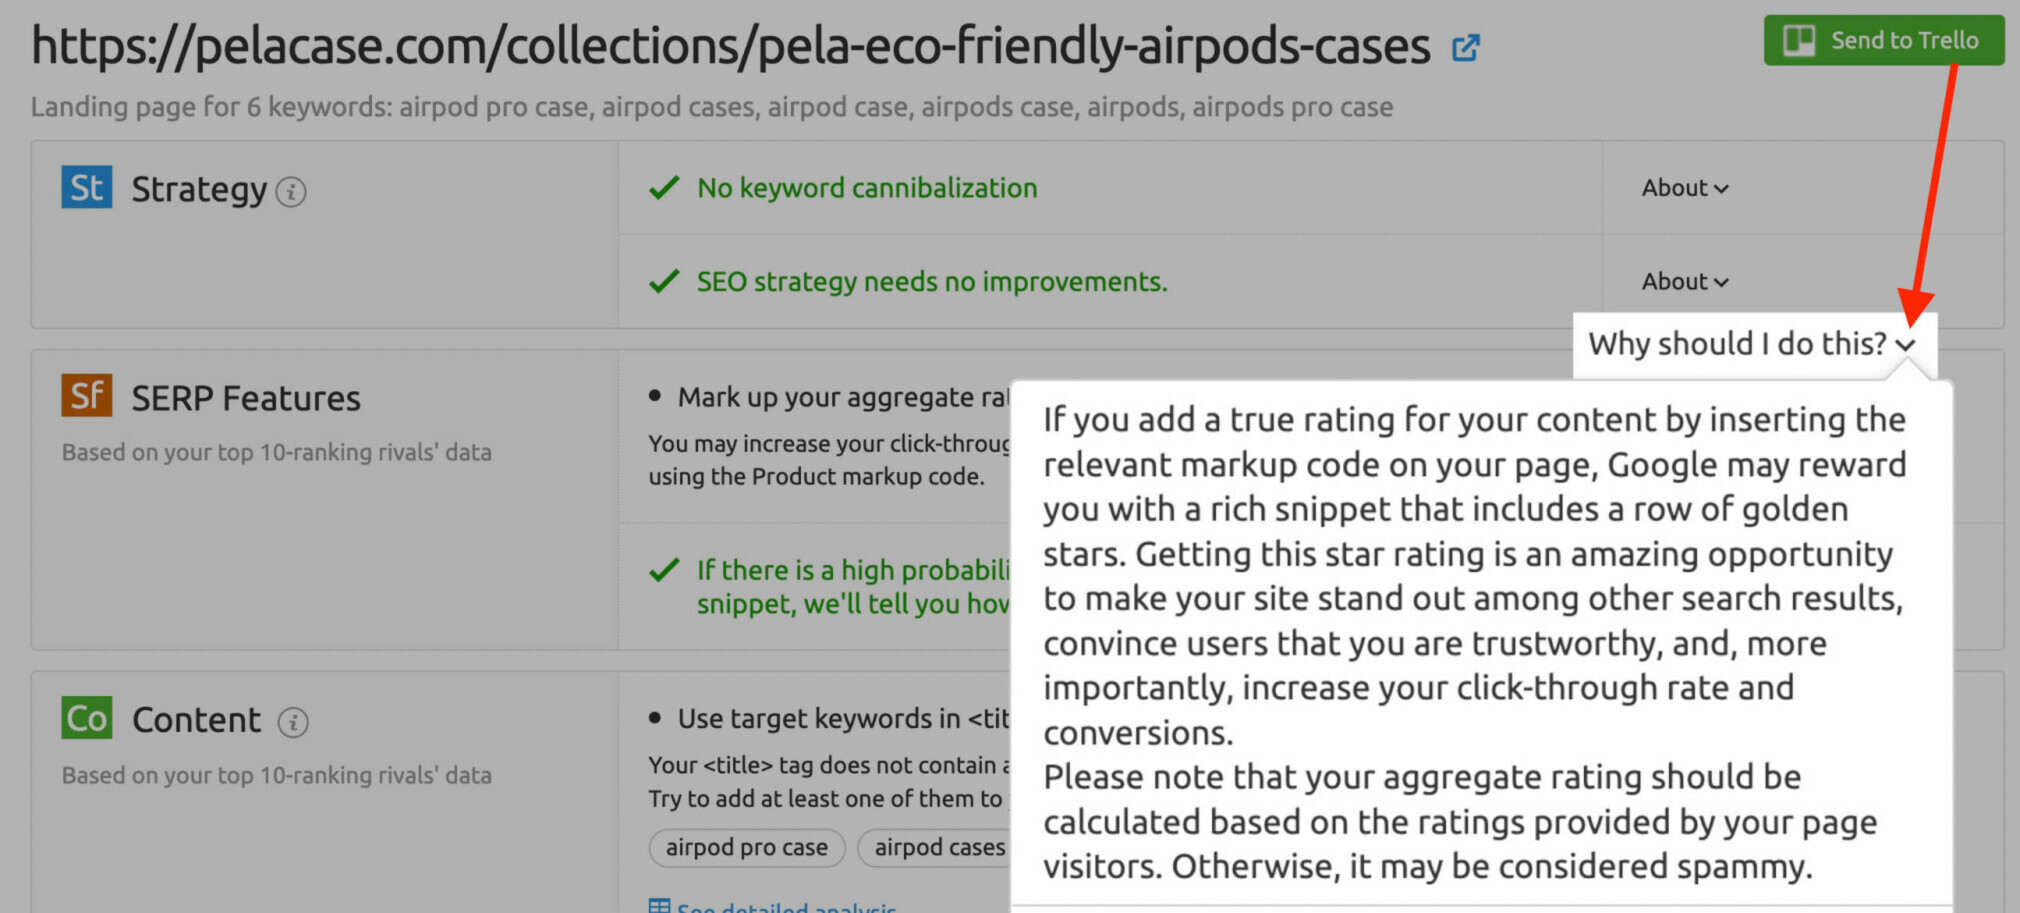Click the table icon beside See detailed analysis
Screen dimensions: 2020x913
pos(659,906)
